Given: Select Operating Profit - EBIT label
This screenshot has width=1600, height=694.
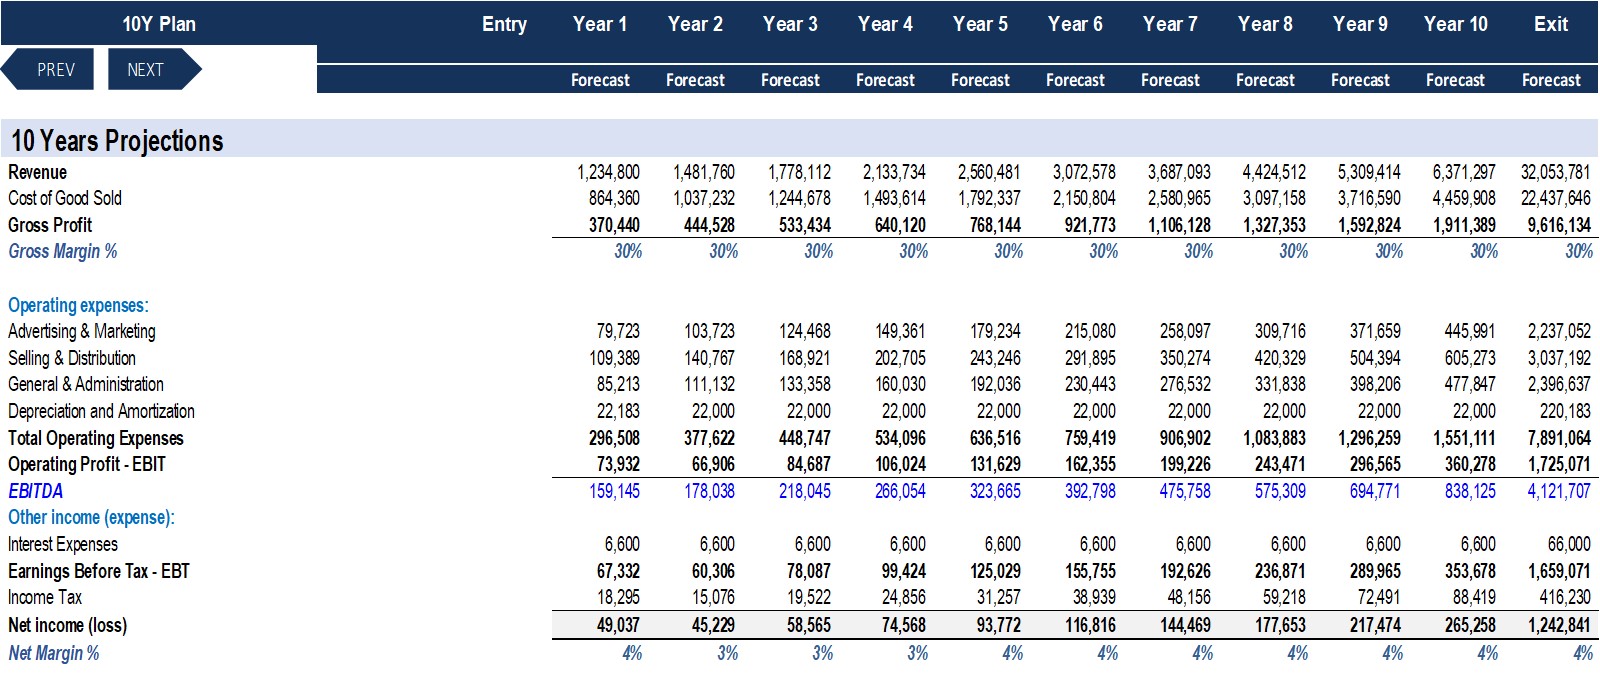Looking at the screenshot, I should click(87, 464).
